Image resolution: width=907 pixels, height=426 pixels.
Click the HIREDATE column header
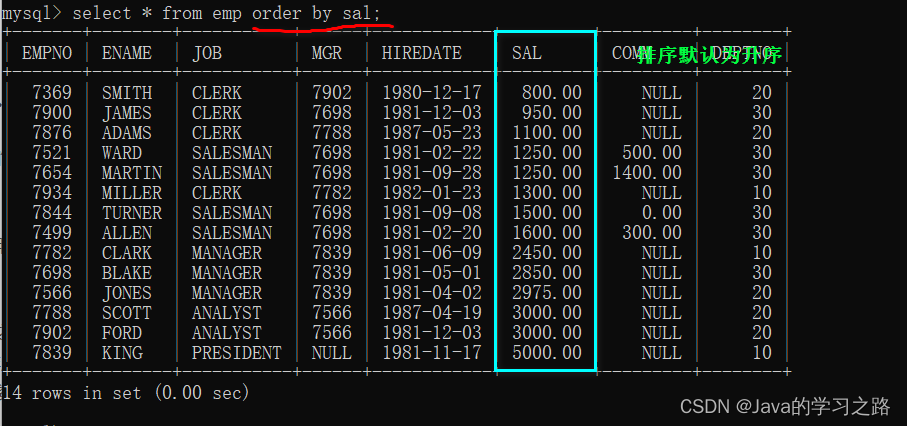pyautogui.click(x=421, y=53)
